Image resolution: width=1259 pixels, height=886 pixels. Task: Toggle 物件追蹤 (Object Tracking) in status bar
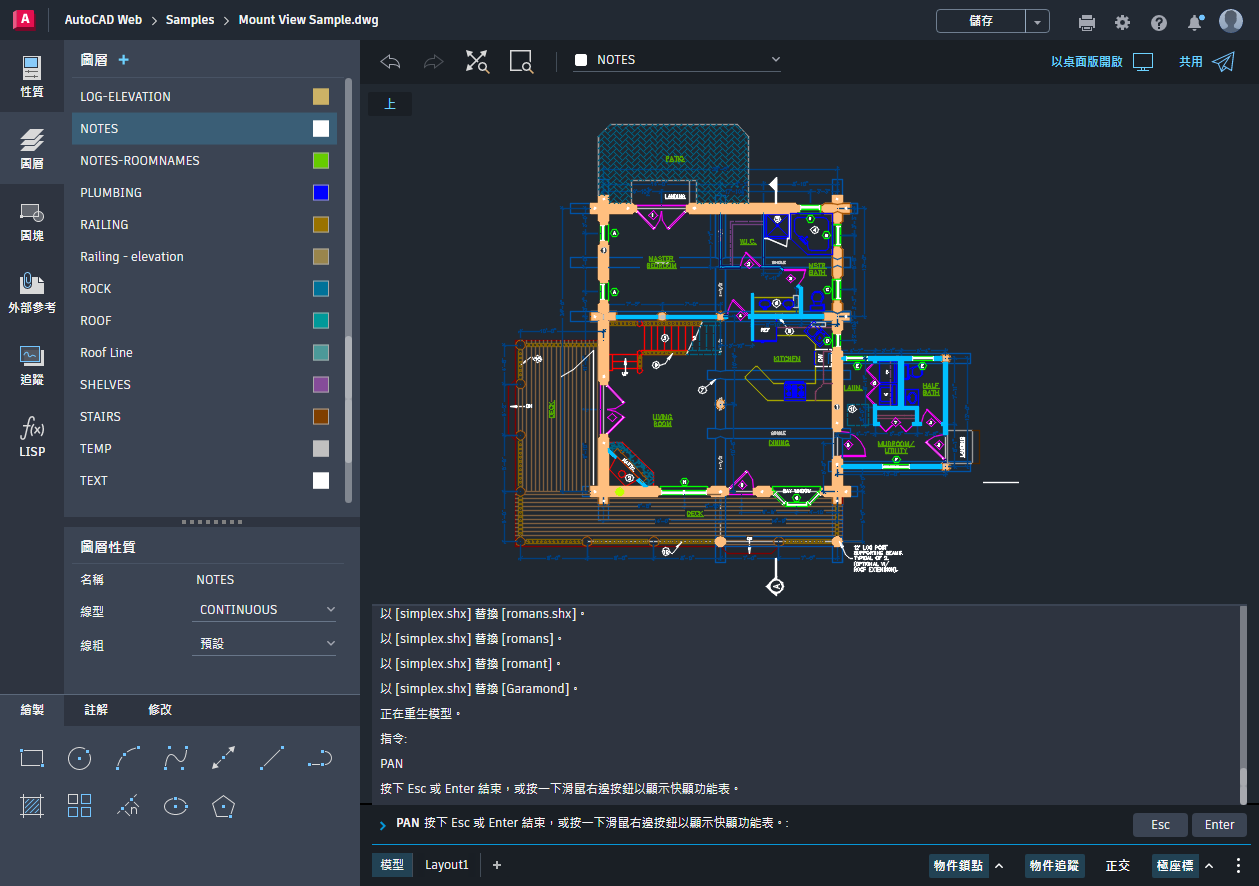tap(1055, 865)
